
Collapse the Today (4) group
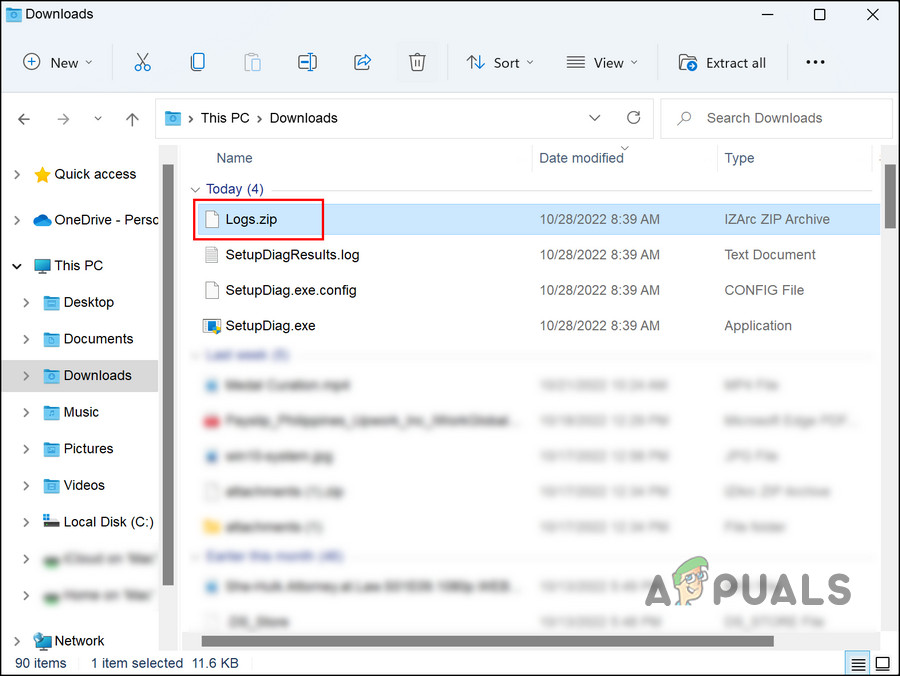point(195,189)
